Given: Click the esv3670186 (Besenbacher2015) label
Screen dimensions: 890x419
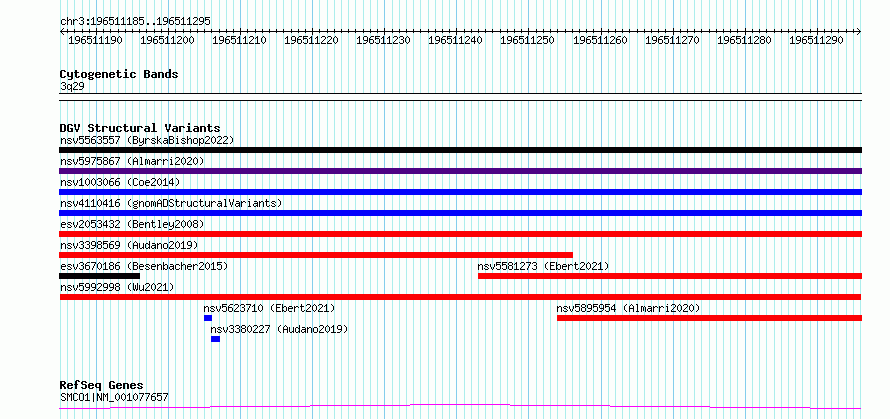Looking at the screenshot, I should pos(144,266).
